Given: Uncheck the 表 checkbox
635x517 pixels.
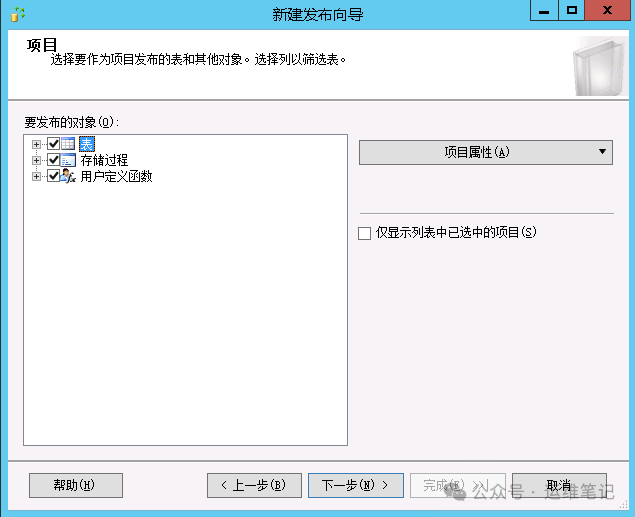Looking at the screenshot, I should tap(53, 144).
